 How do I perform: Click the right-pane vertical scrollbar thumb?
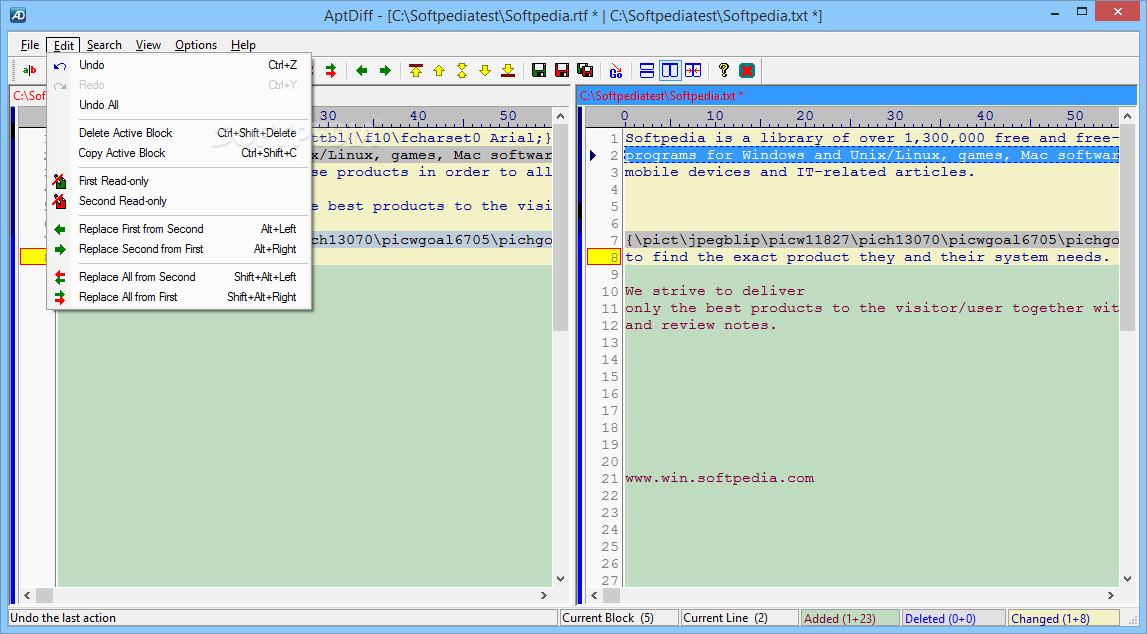[x=1127, y=227]
